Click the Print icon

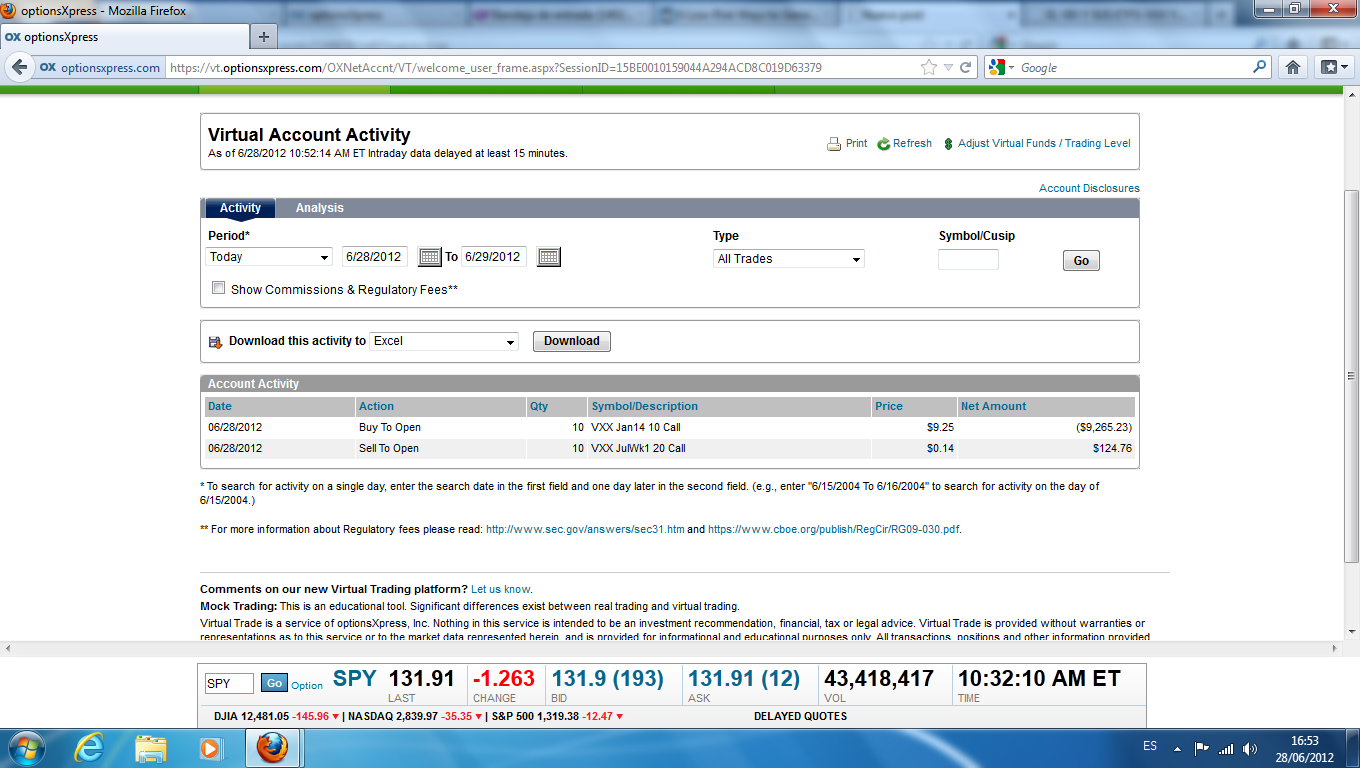(834, 144)
